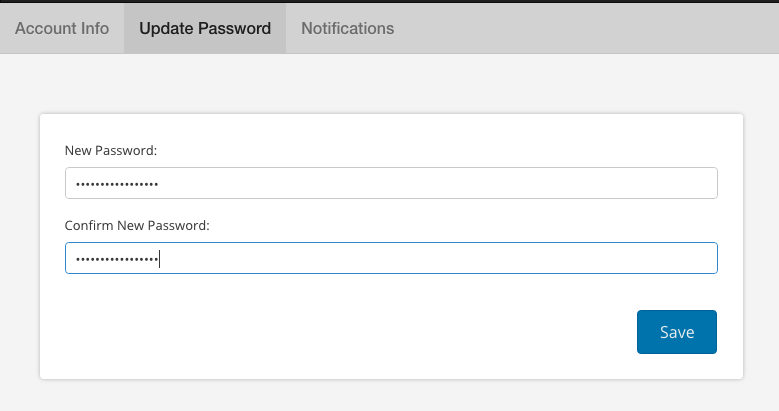Click the "New Password:" label text

(x=112, y=150)
